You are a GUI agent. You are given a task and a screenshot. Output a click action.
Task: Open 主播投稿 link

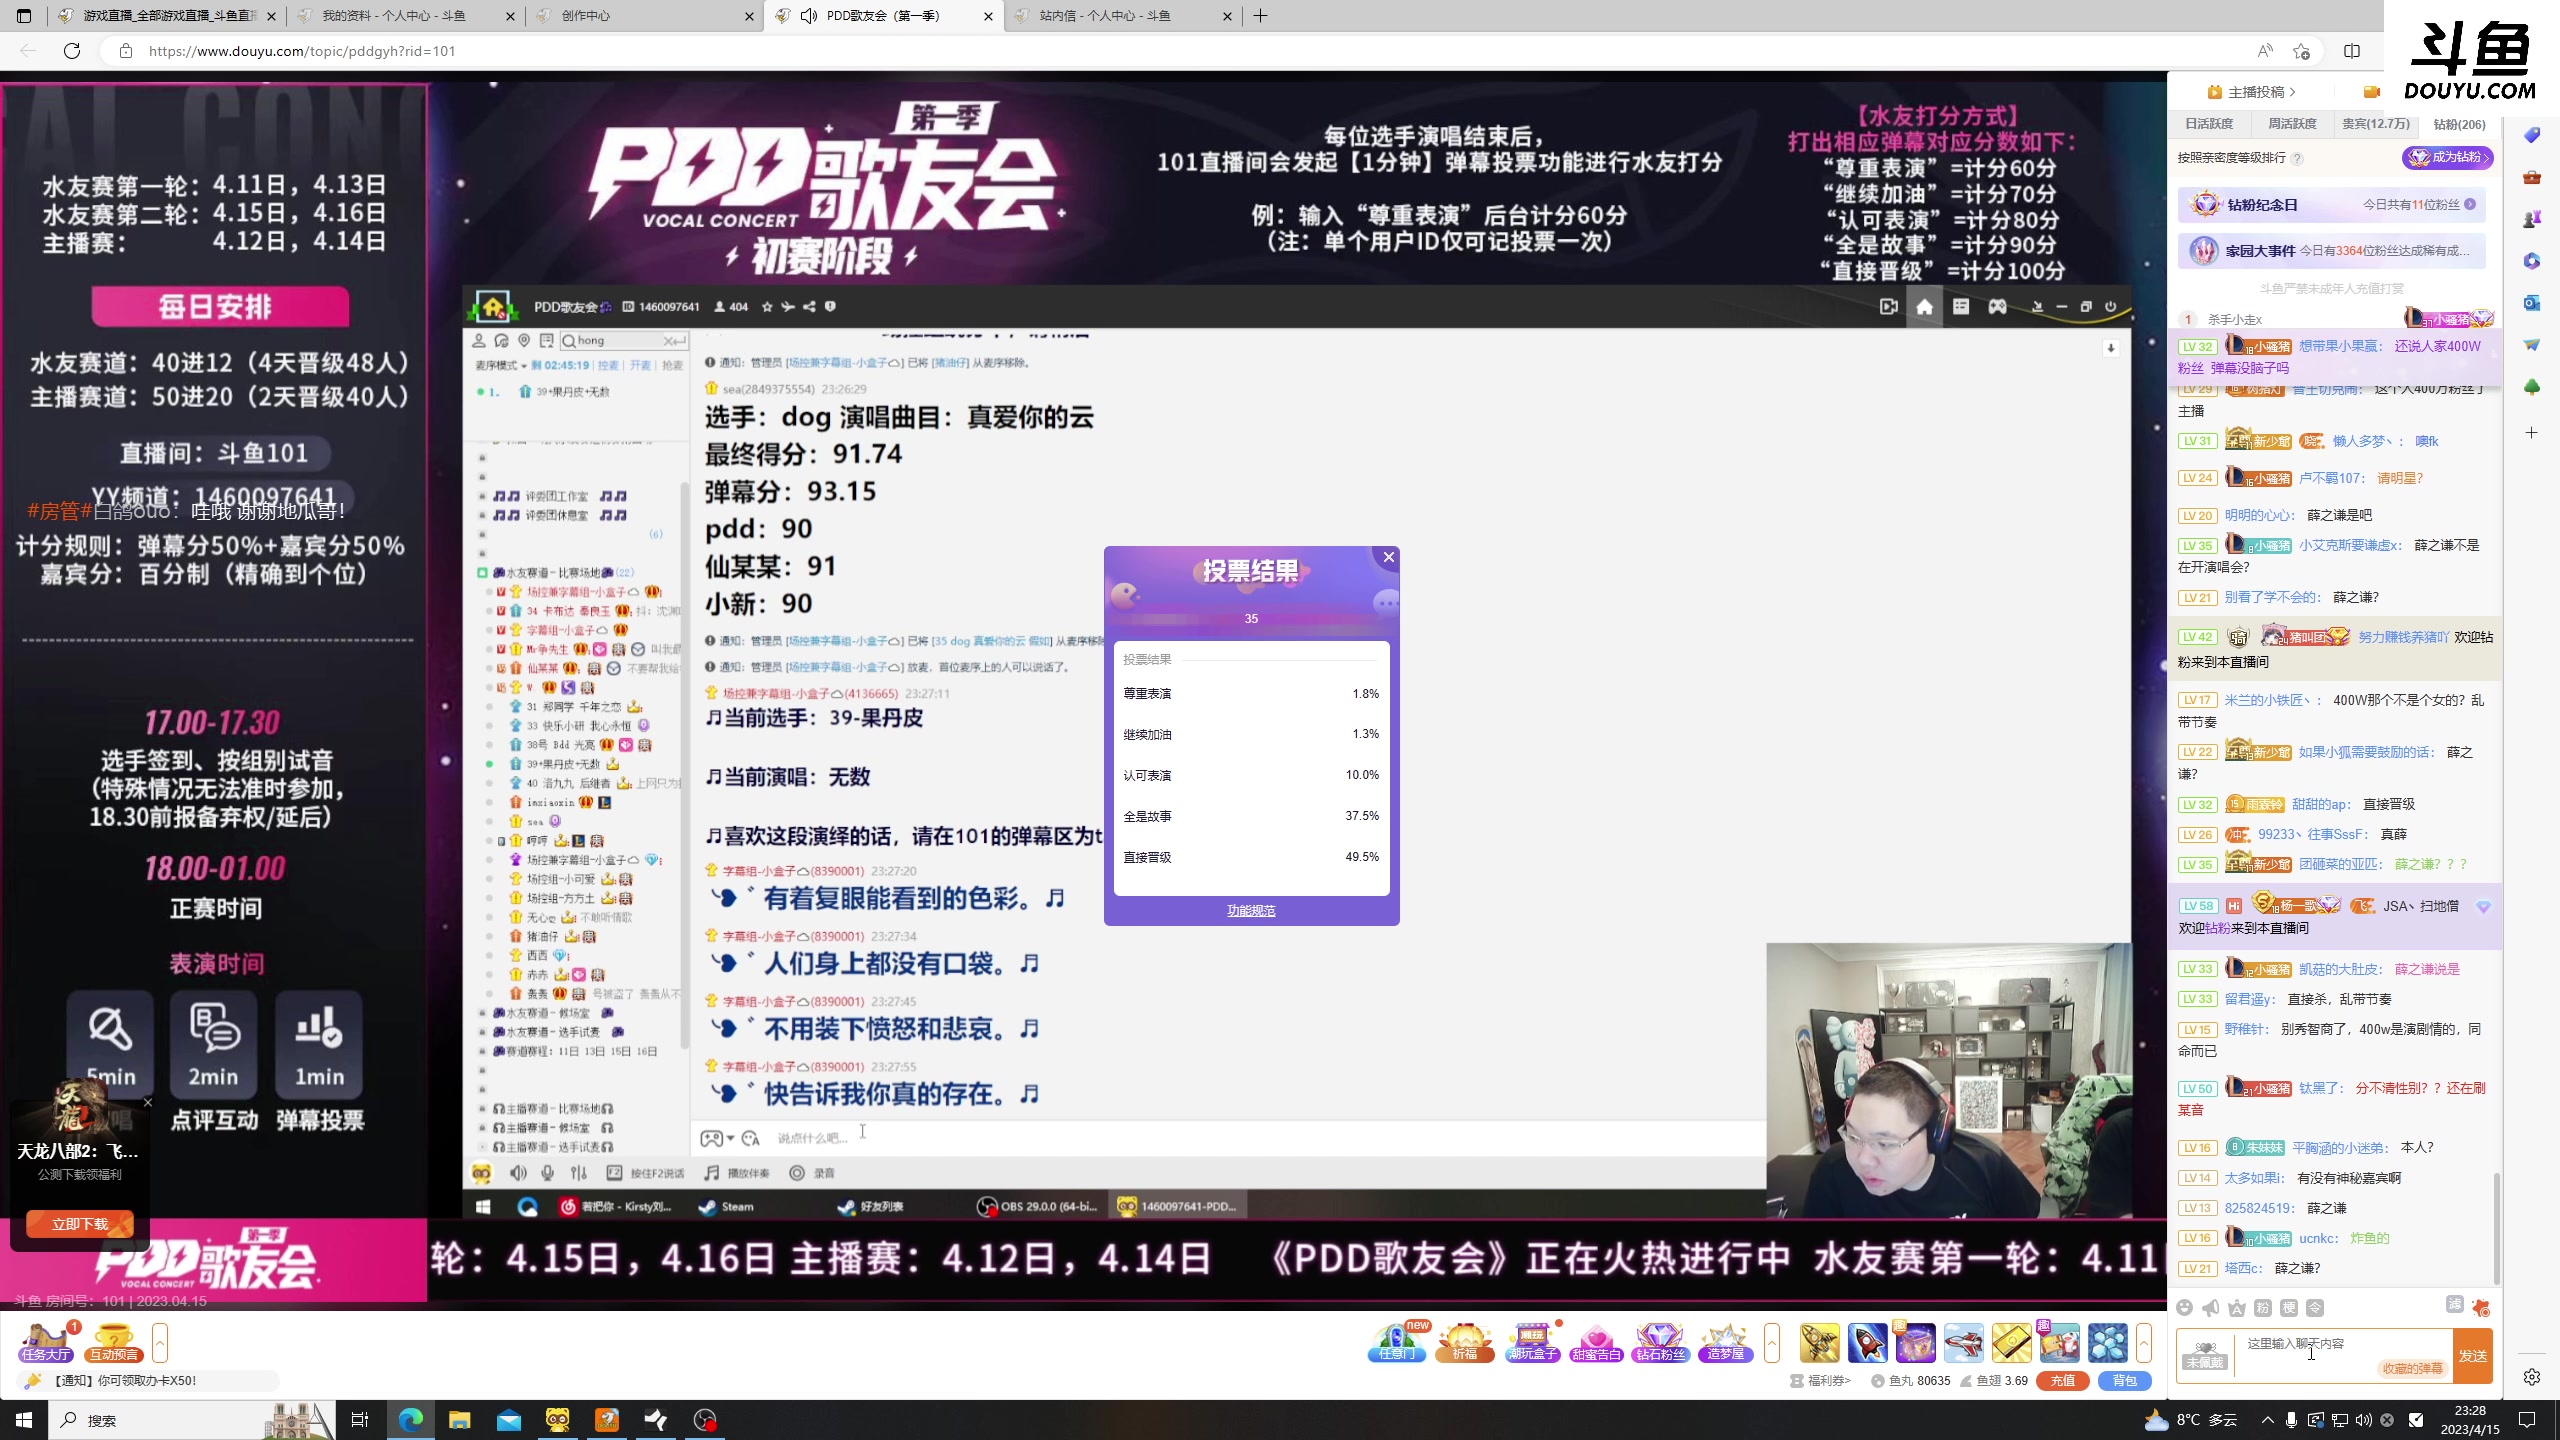(2252, 92)
